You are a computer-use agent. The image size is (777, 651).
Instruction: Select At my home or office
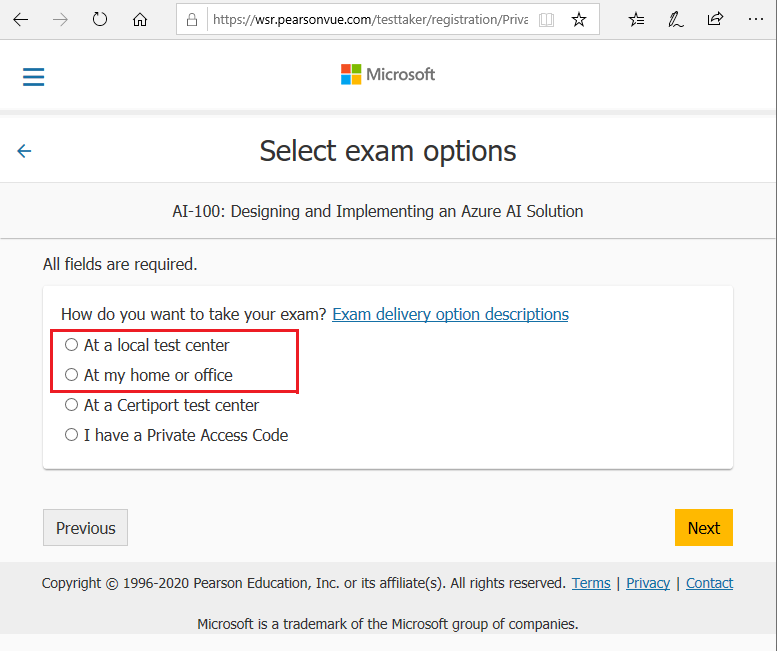pyautogui.click(x=71, y=375)
